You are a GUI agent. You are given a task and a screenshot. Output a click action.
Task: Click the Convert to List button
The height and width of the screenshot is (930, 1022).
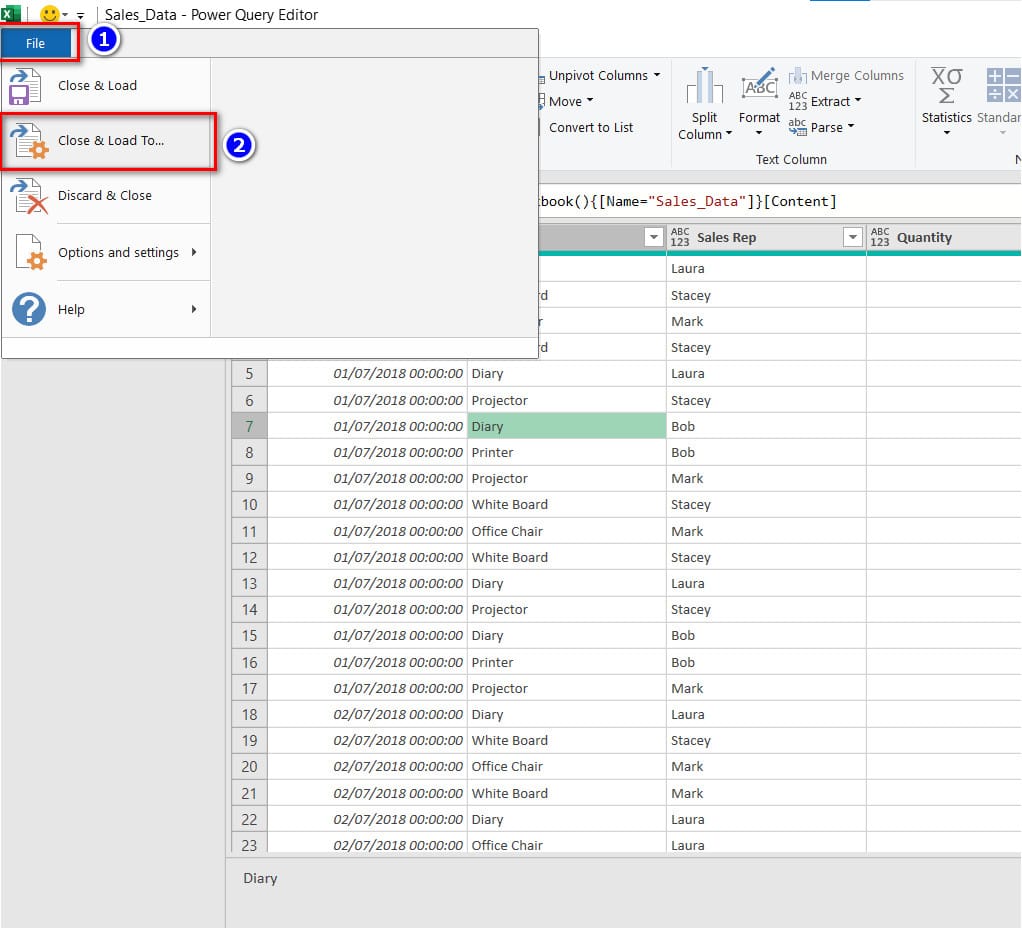[x=590, y=127]
